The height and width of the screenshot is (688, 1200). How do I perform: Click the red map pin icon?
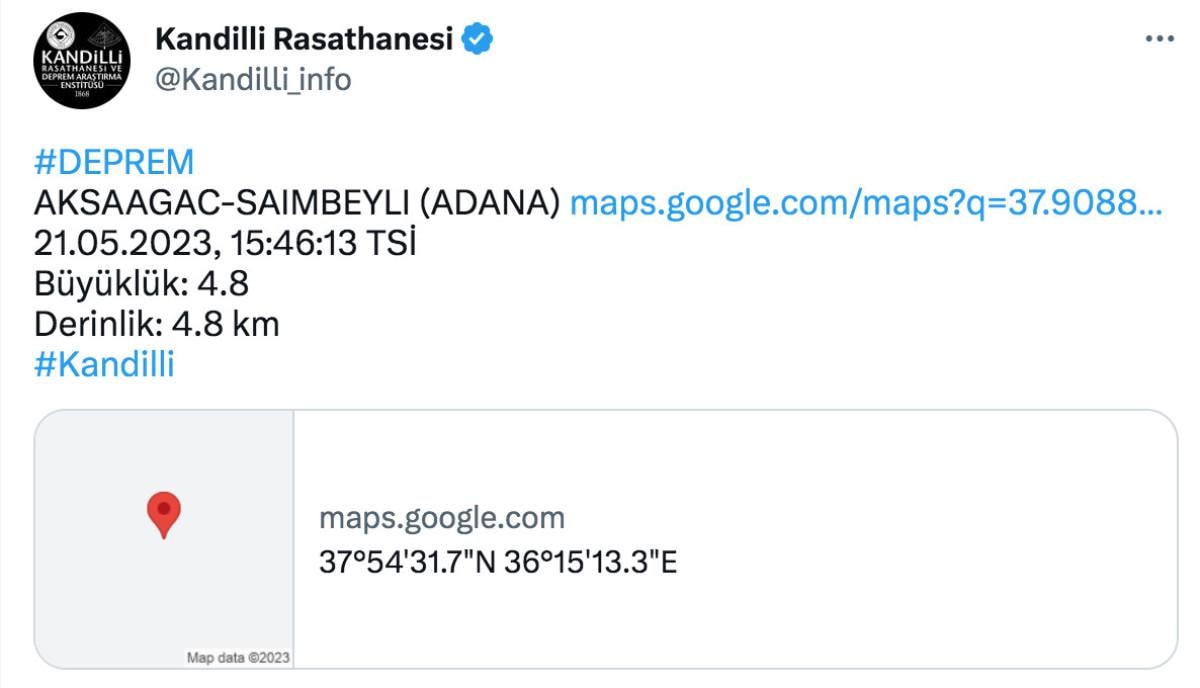pyautogui.click(x=163, y=514)
